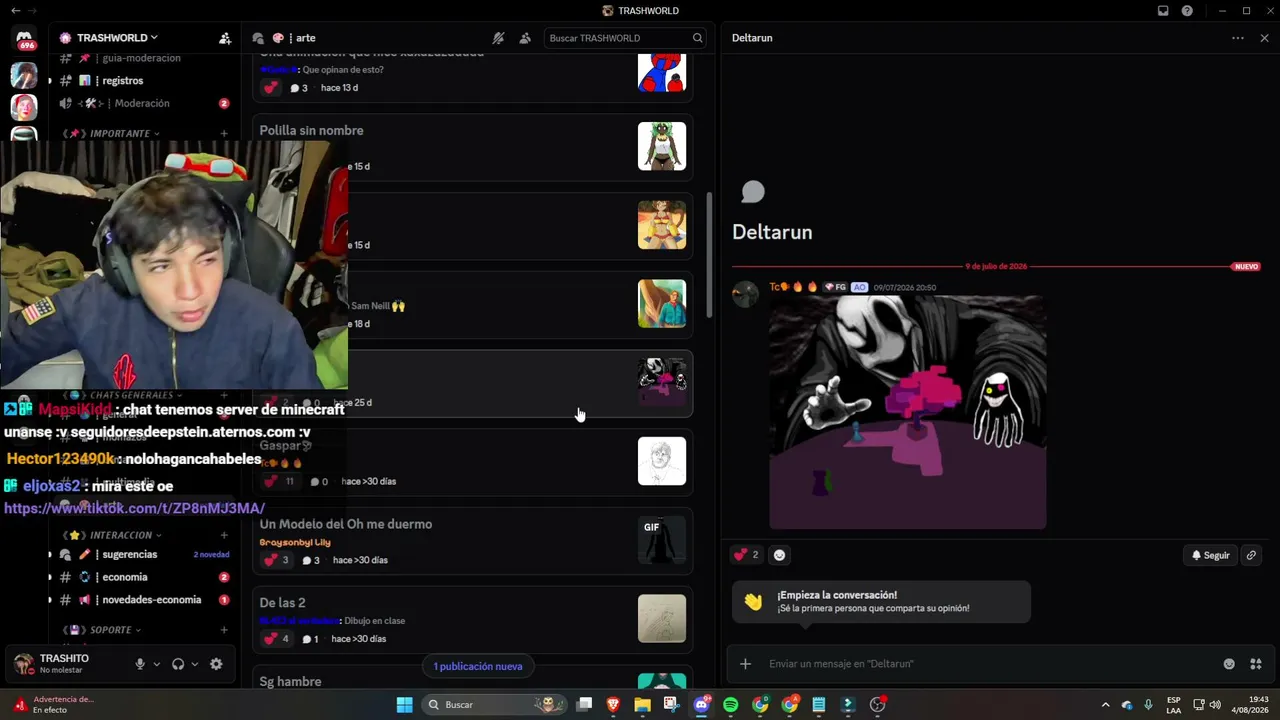React with heart on Un Modelo post
This screenshot has height=720, width=1280.
[x=276, y=560]
